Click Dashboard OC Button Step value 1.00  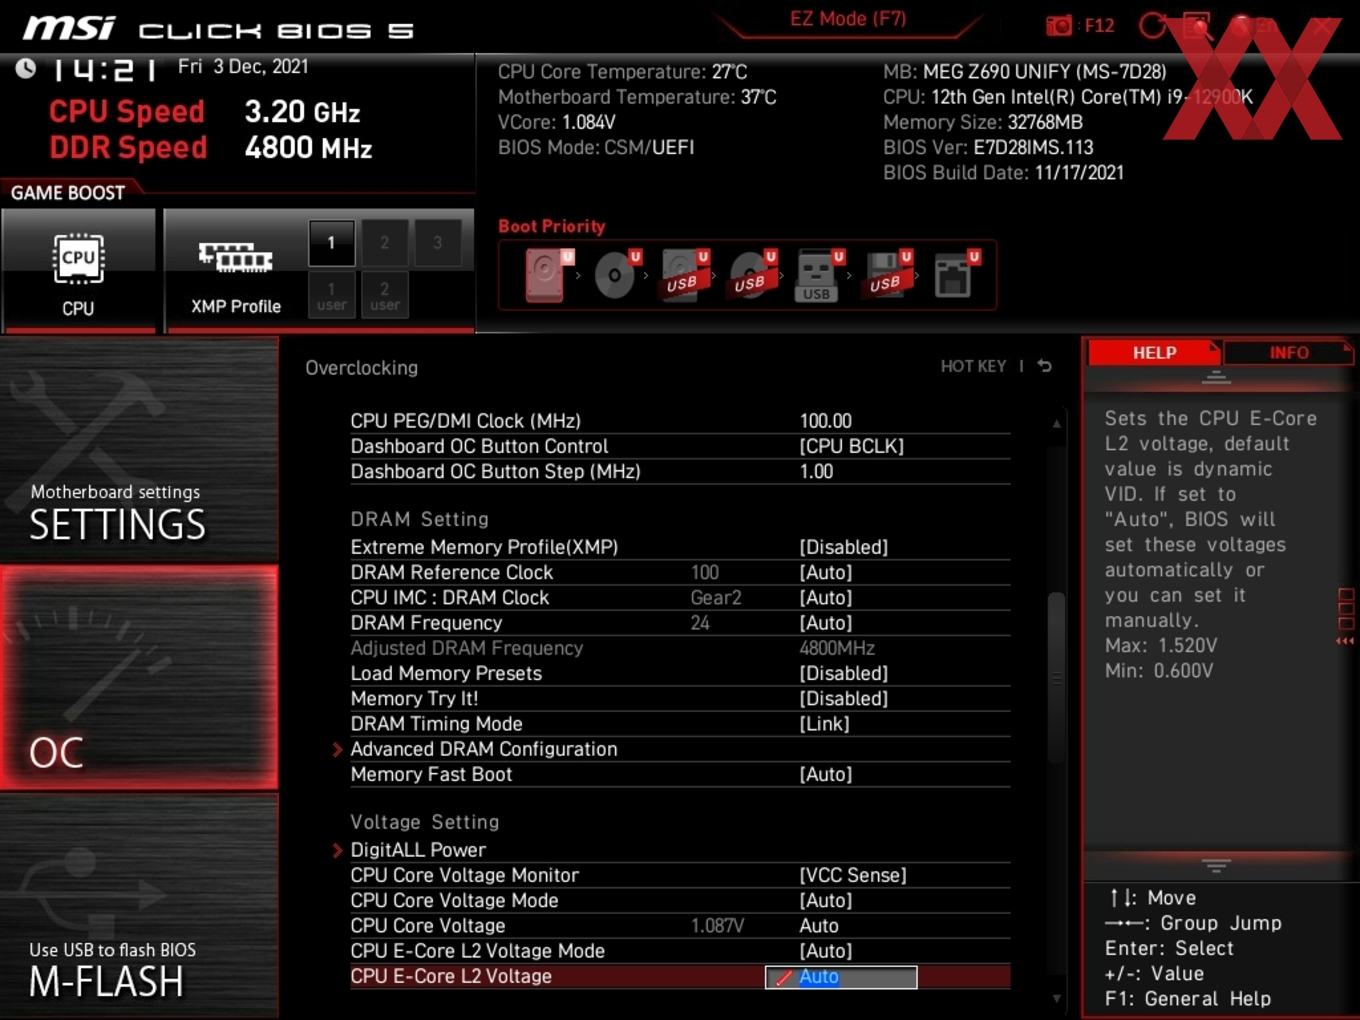(x=816, y=471)
